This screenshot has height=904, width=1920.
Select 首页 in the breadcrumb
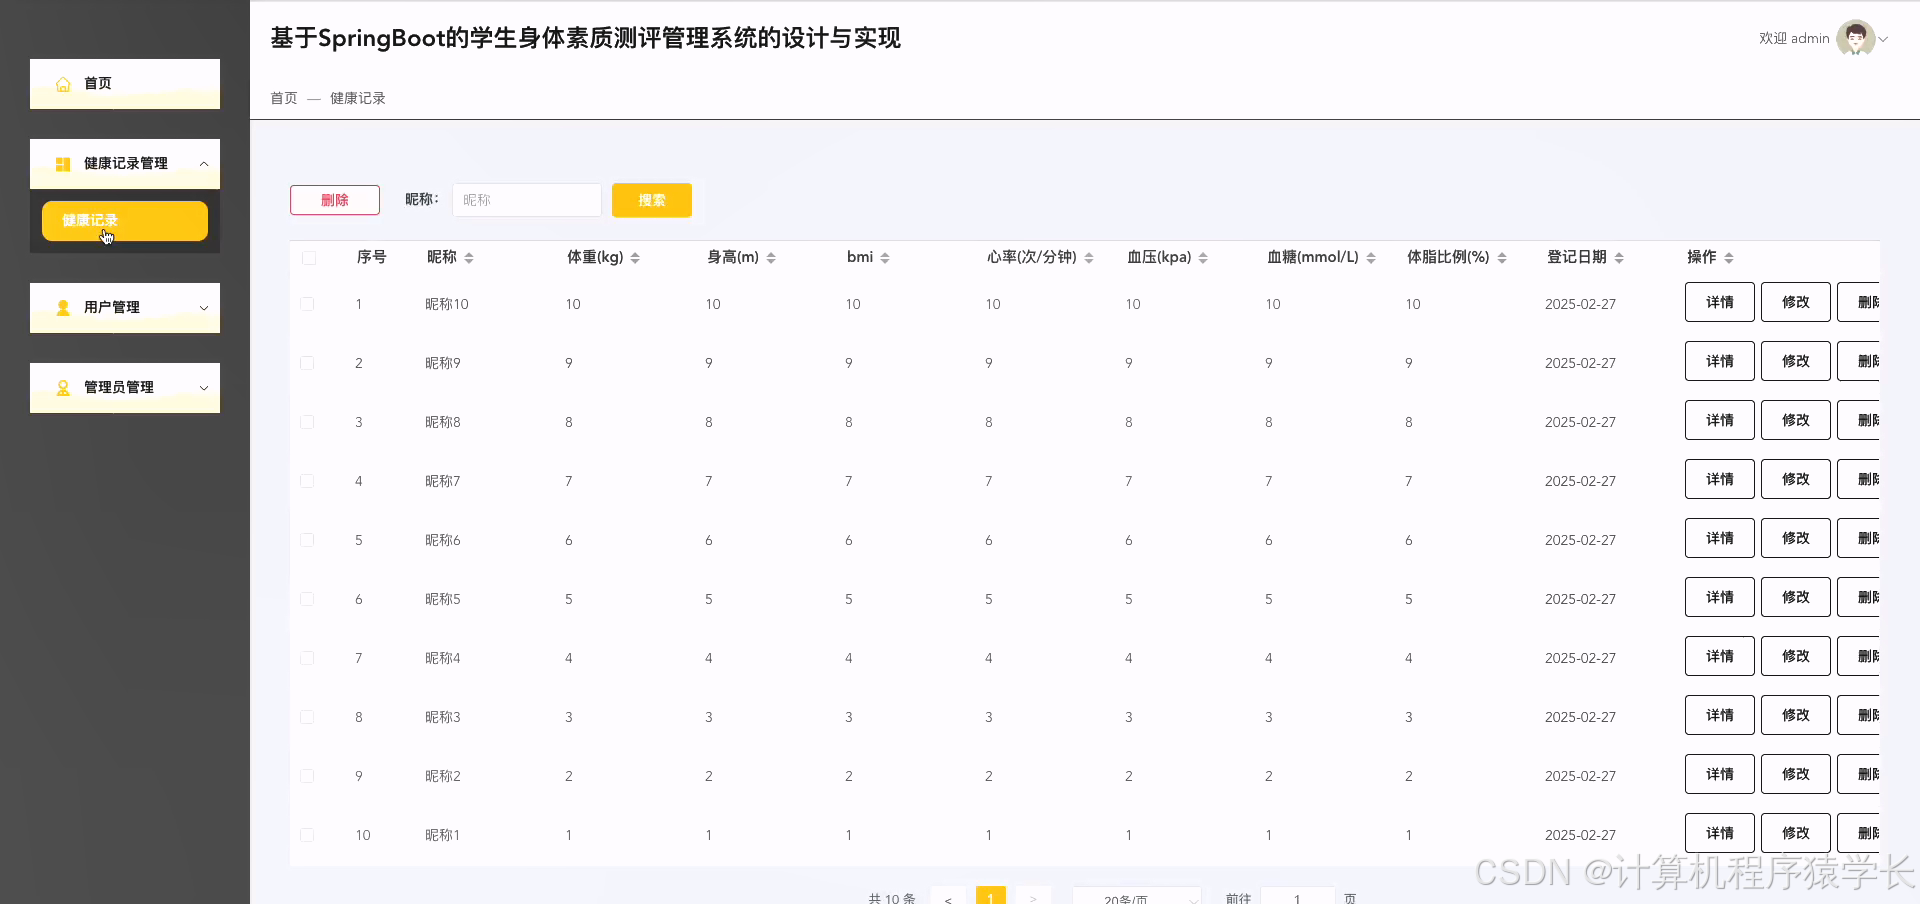point(283,98)
